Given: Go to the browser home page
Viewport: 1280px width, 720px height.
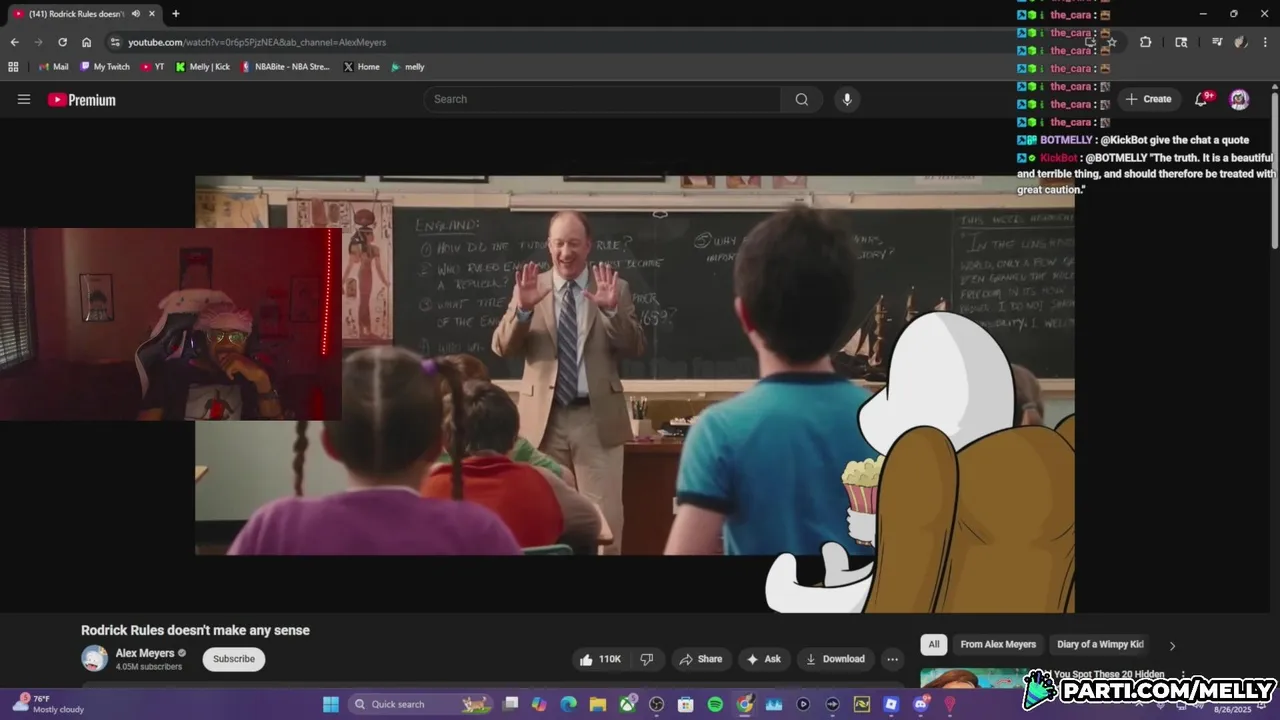Looking at the screenshot, I should click(86, 42).
